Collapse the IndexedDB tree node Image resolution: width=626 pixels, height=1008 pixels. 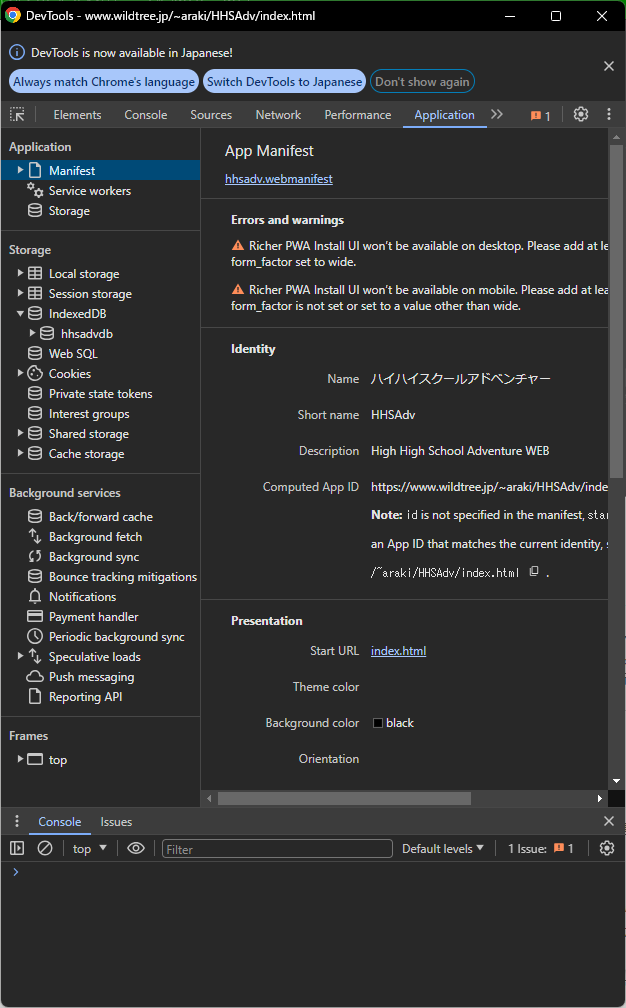pyautogui.click(x=20, y=313)
